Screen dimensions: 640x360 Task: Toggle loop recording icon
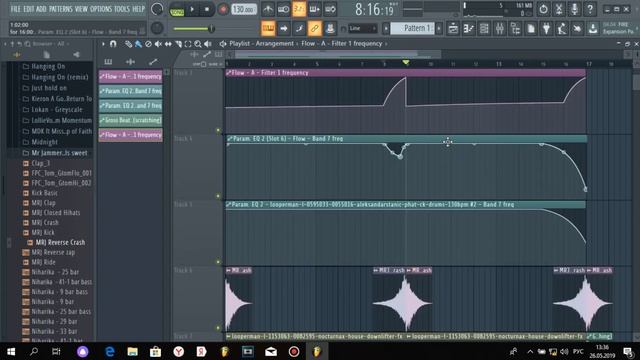[330, 9]
